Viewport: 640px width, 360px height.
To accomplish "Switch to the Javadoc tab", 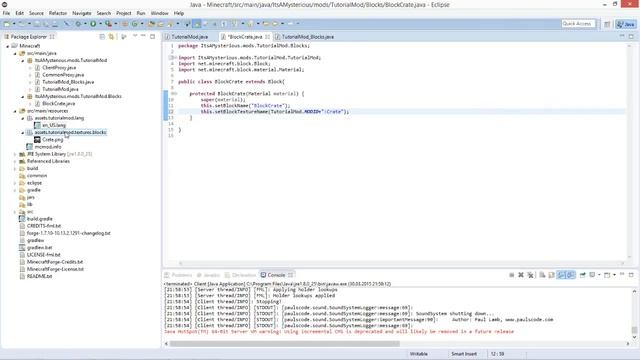I will coord(208,275).
